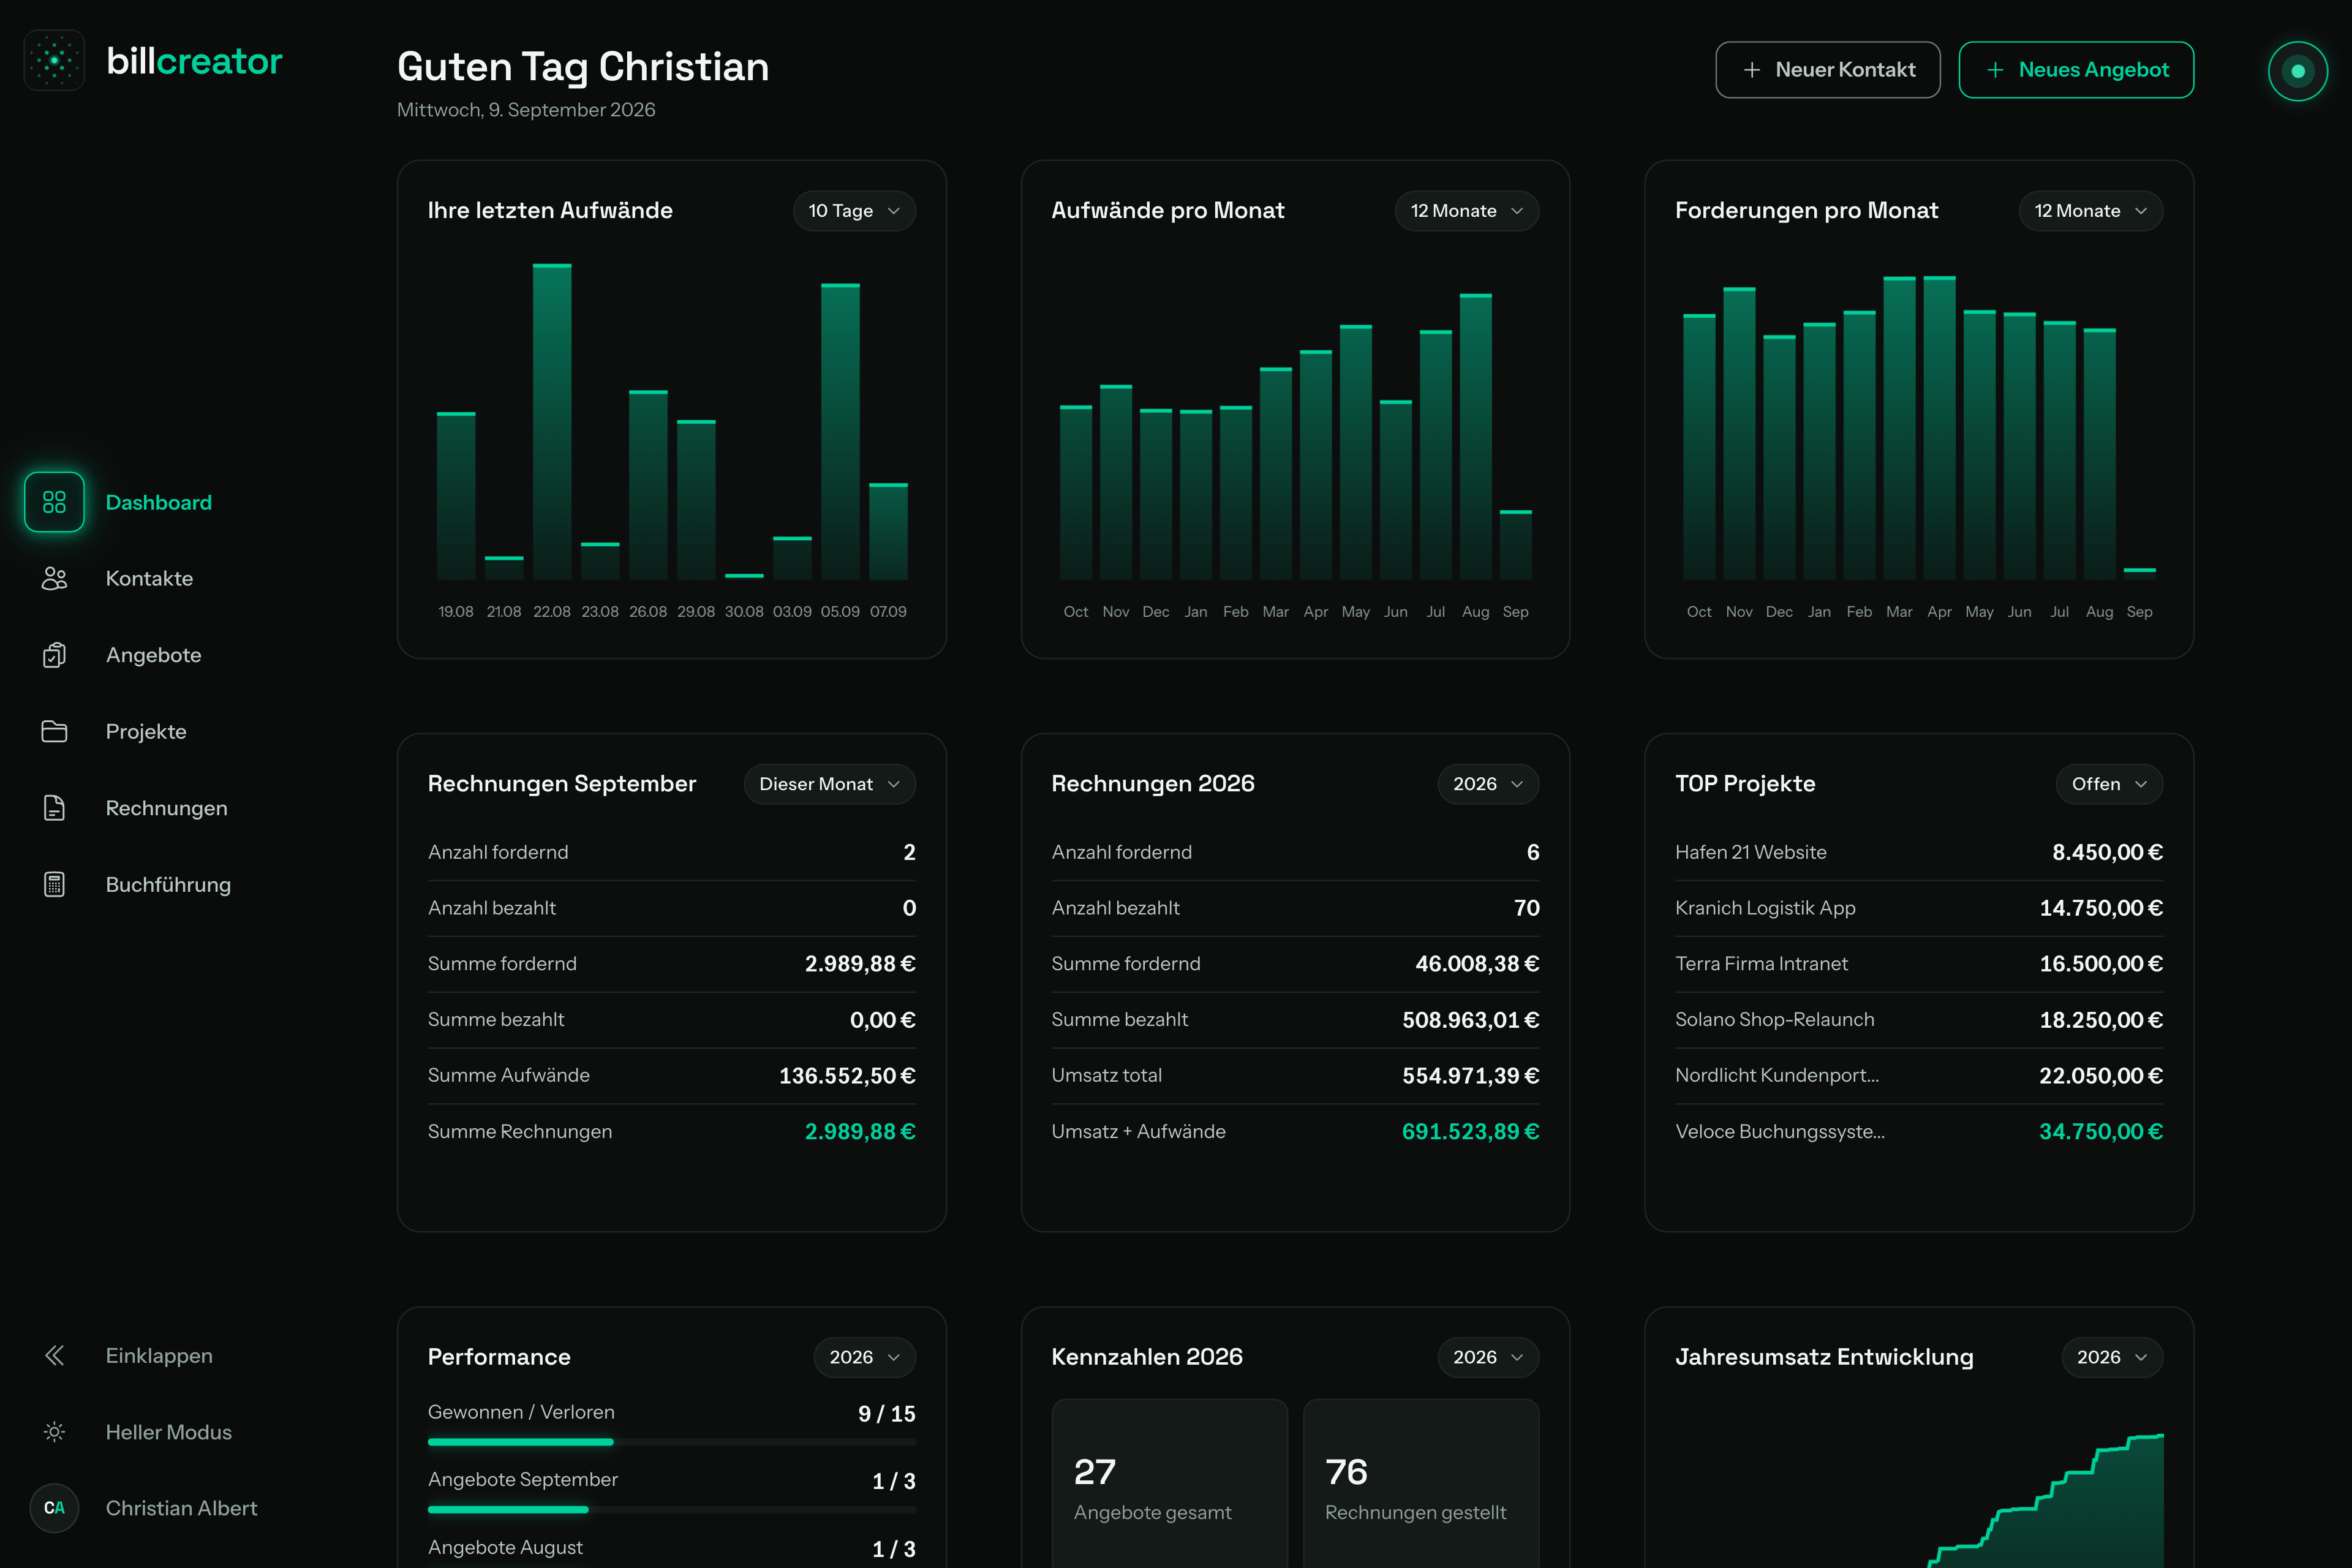This screenshot has height=1568, width=2352.
Task: Open Kontakte in the sidebar
Action: pos(150,578)
